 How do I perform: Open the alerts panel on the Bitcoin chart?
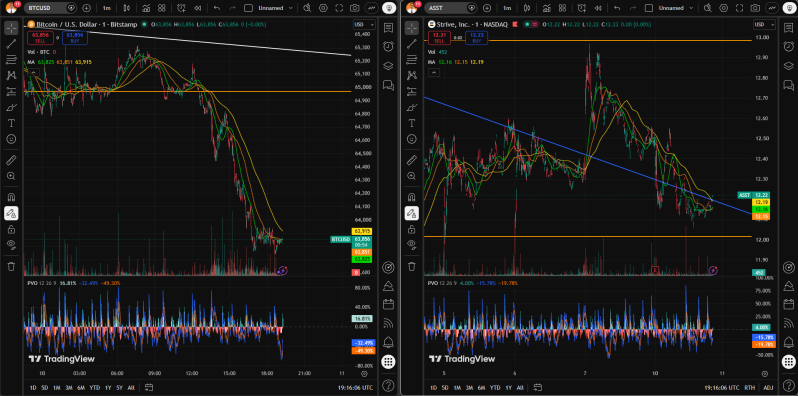pyautogui.click(x=388, y=46)
